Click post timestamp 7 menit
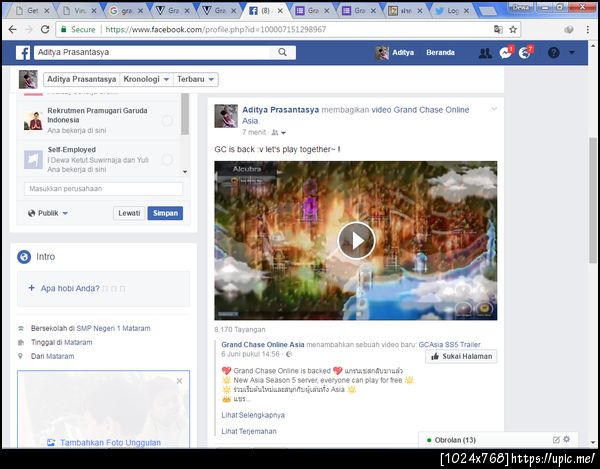The image size is (600, 469). pos(254,132)
